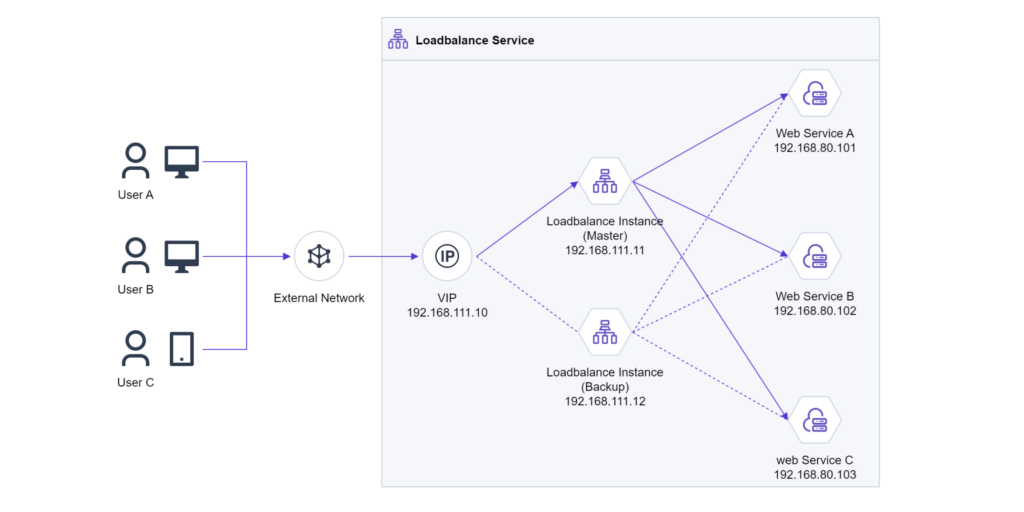Screen dimensions: 1024x512
Task: Click the Loadbalance Service header icon
Action: click(398, 40)
